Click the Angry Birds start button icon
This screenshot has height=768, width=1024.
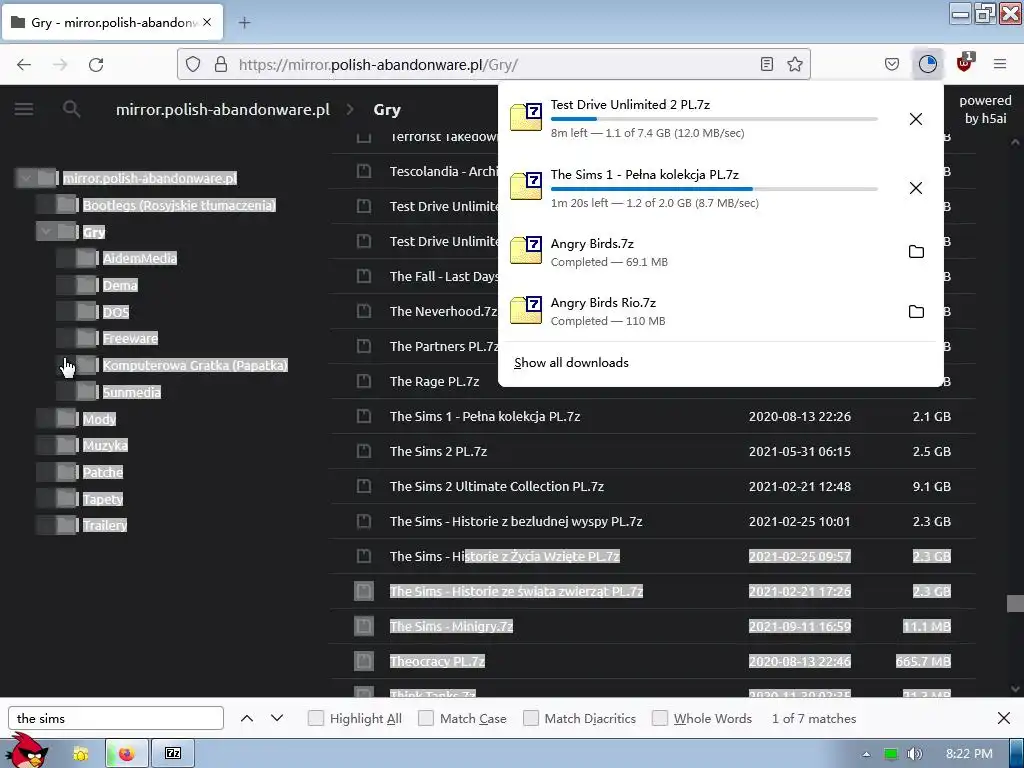(x=27, y=752)
